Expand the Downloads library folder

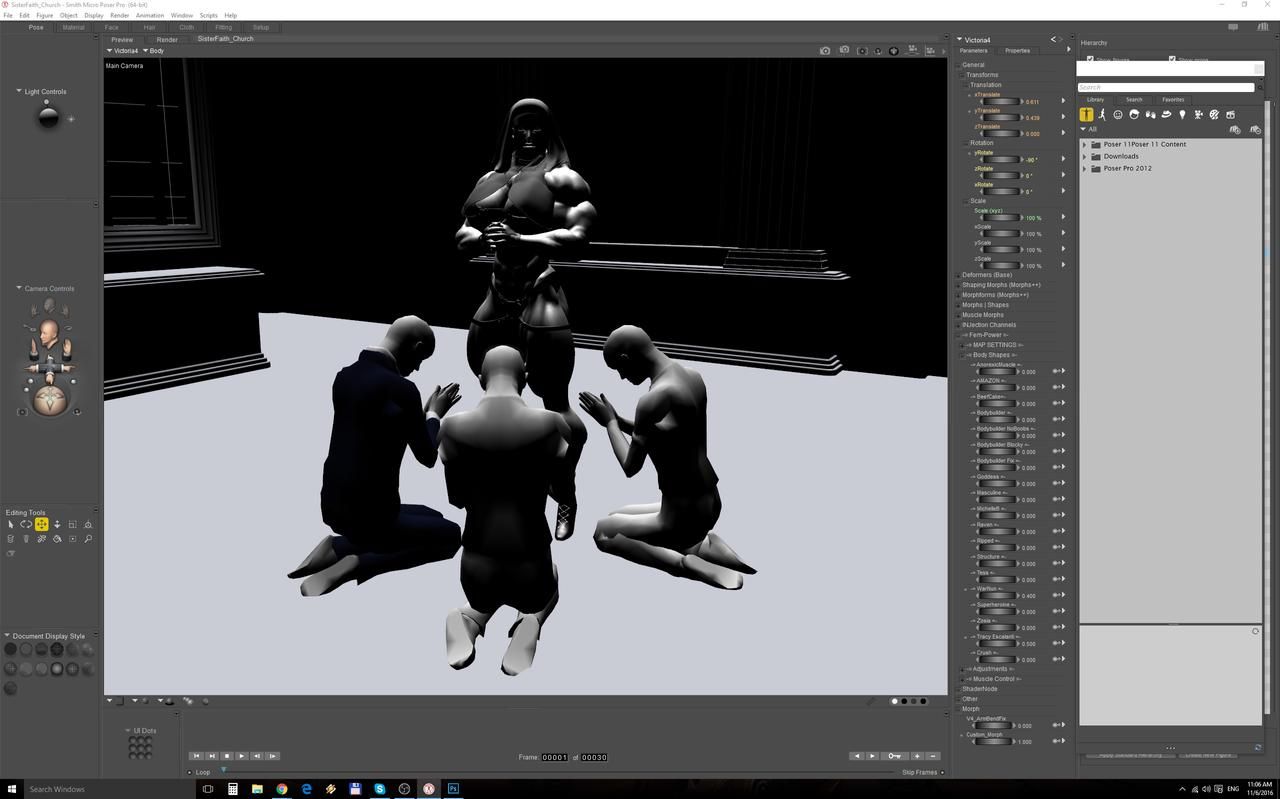click(1085, 156)
